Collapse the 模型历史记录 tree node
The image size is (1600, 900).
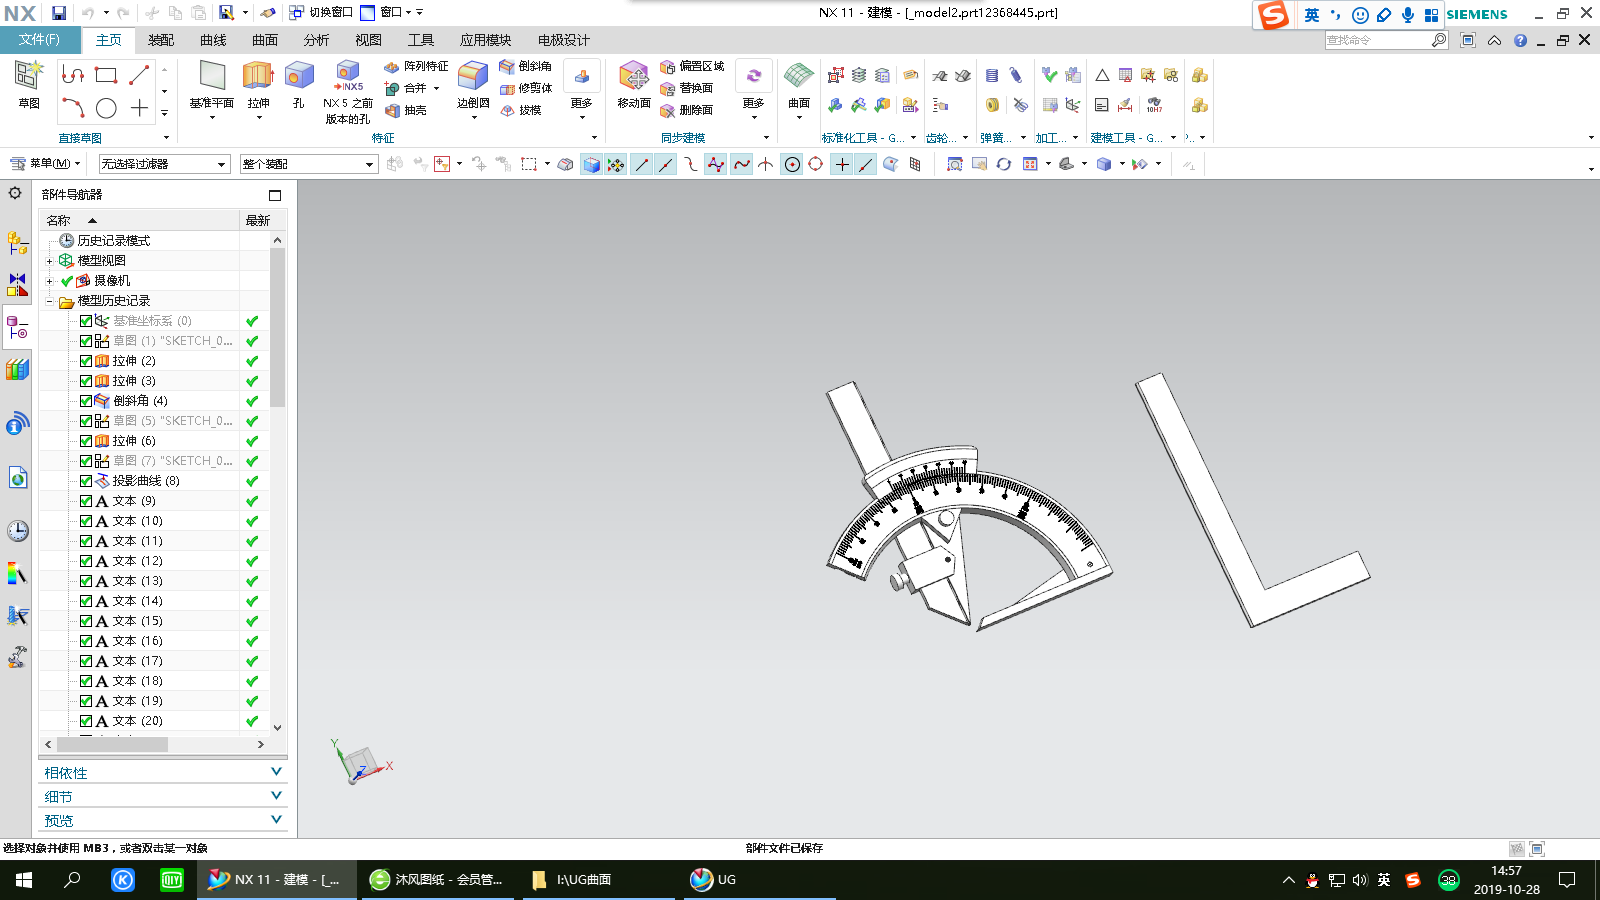pyautogui.click(x=49, y=301)
